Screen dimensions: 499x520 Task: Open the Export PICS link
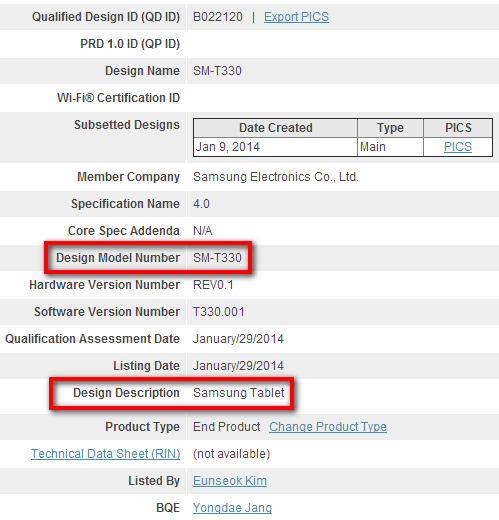(296, 17)
